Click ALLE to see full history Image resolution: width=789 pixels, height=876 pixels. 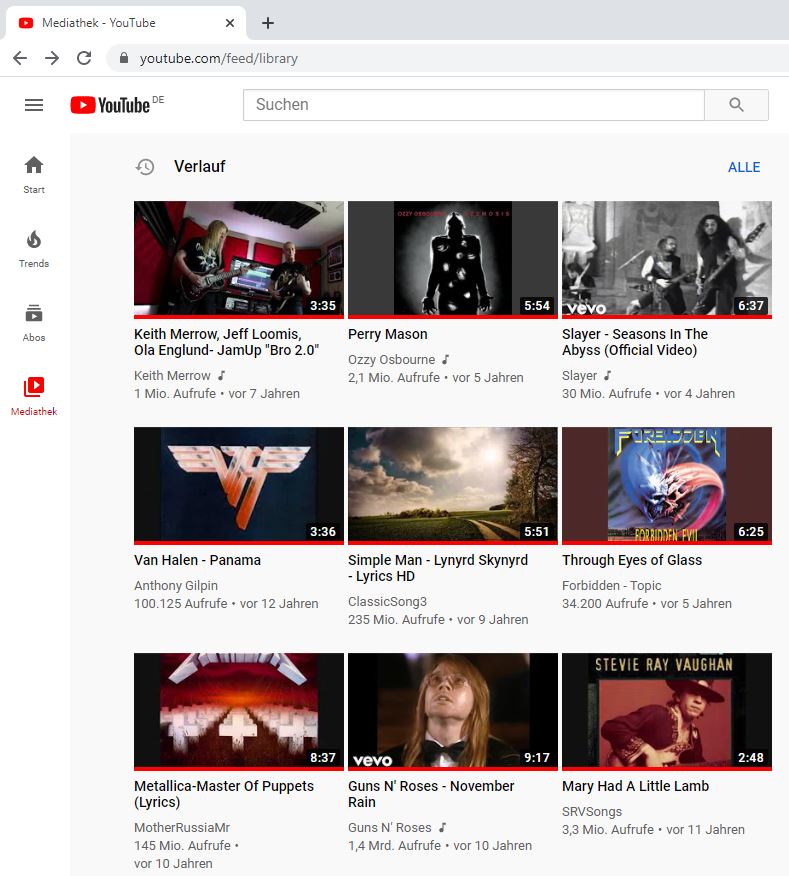tap(744, 167)
